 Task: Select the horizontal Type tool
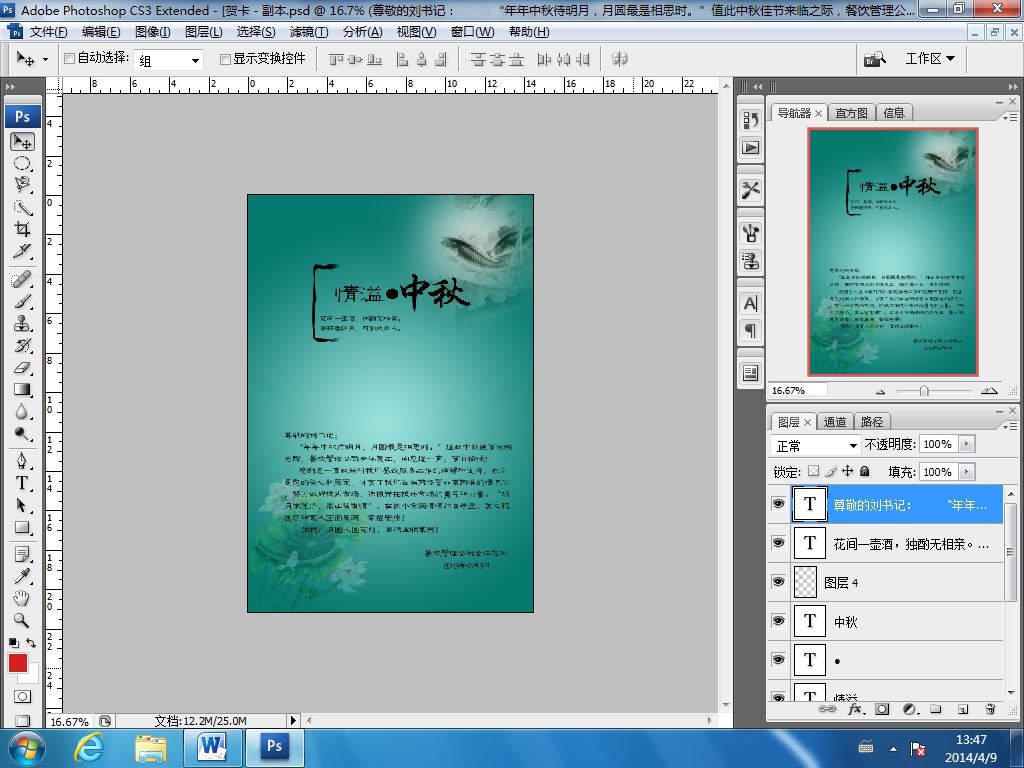(22, 483)
